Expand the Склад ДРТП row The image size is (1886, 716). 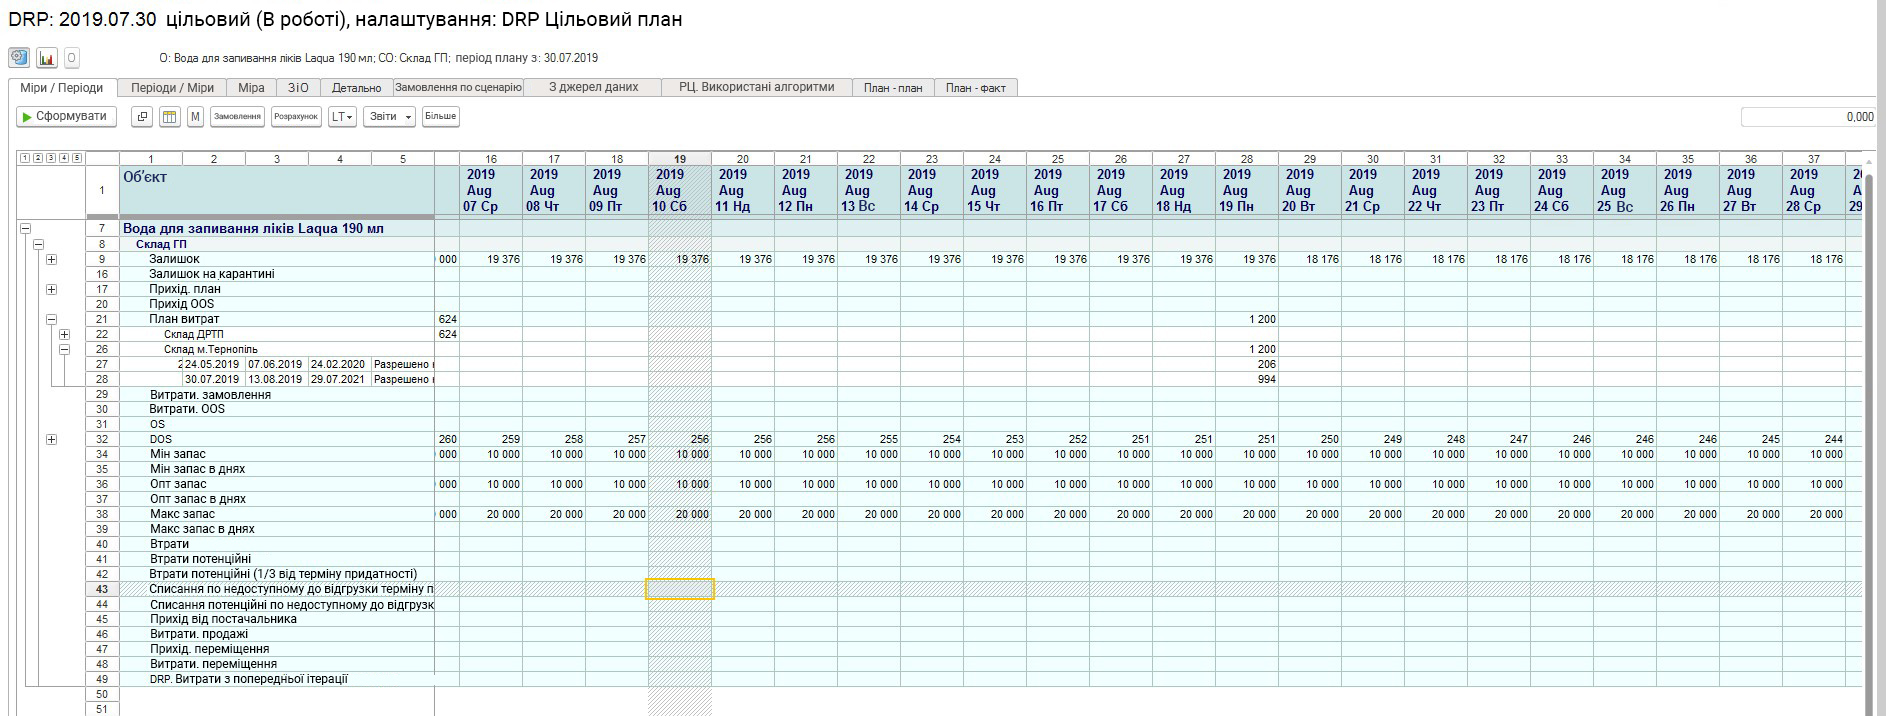[x=65, y=334]
